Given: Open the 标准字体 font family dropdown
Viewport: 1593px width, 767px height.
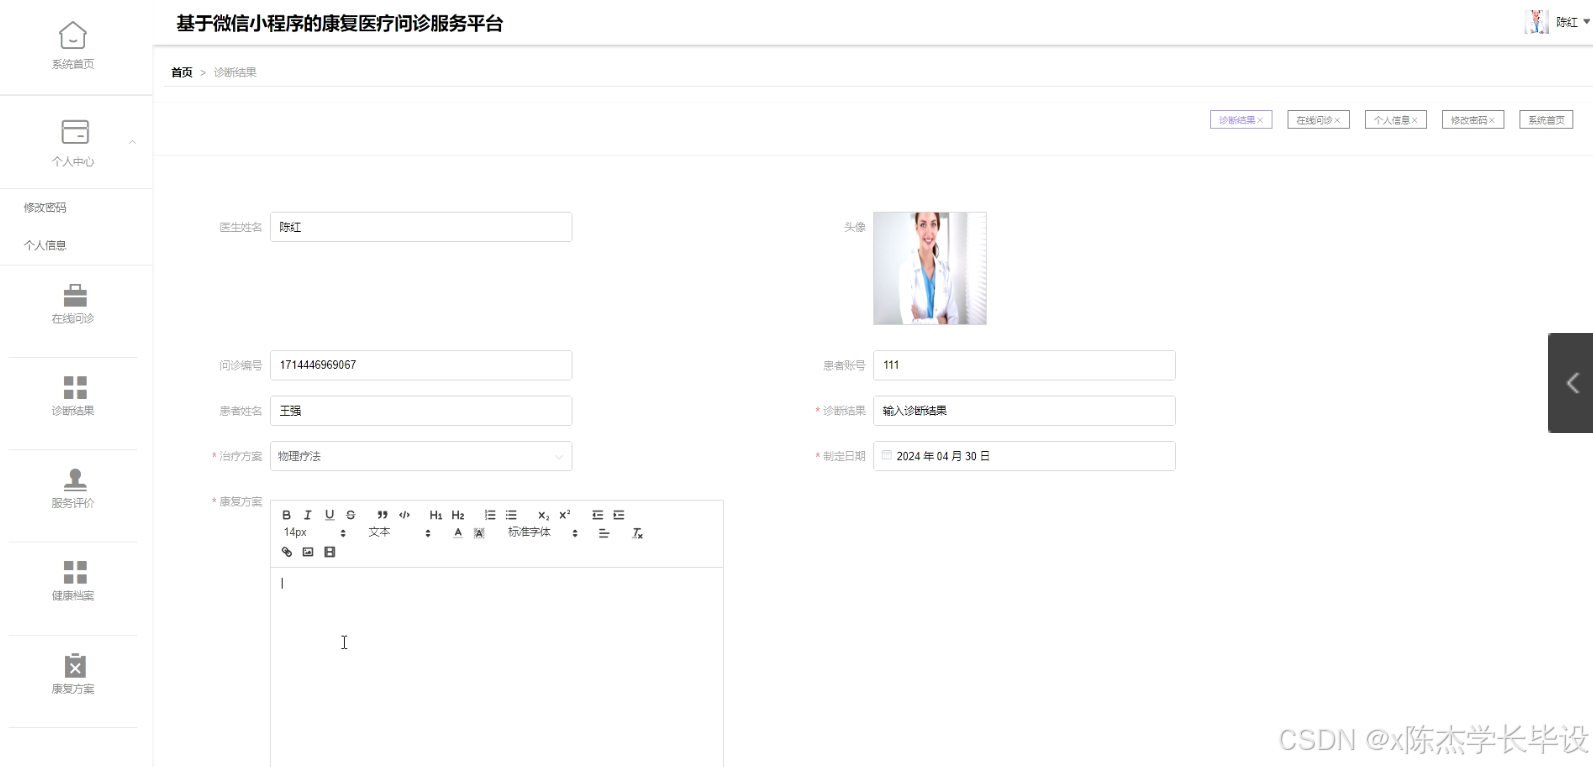Looking at the screenshot, I should [x=543, y=533].
